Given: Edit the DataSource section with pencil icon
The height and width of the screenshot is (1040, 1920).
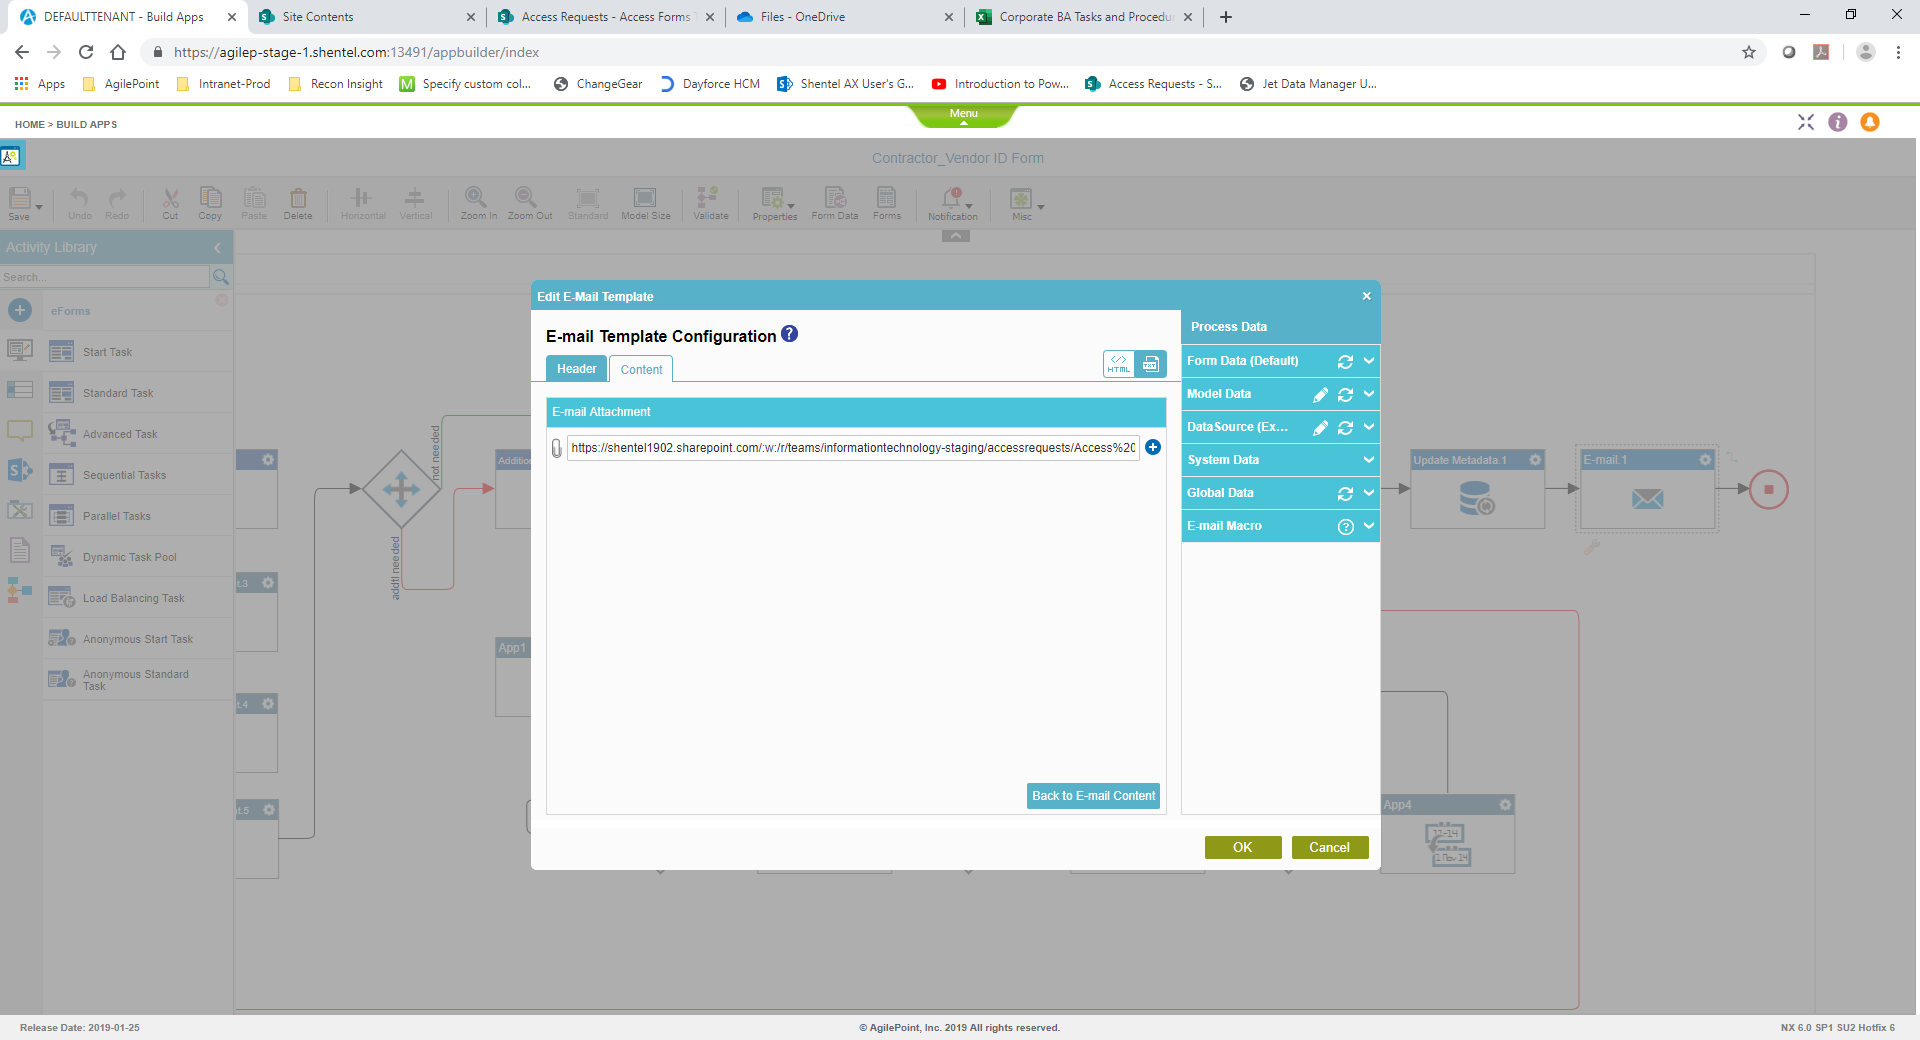Looking at the screenshot, I should coord(1320,428).
